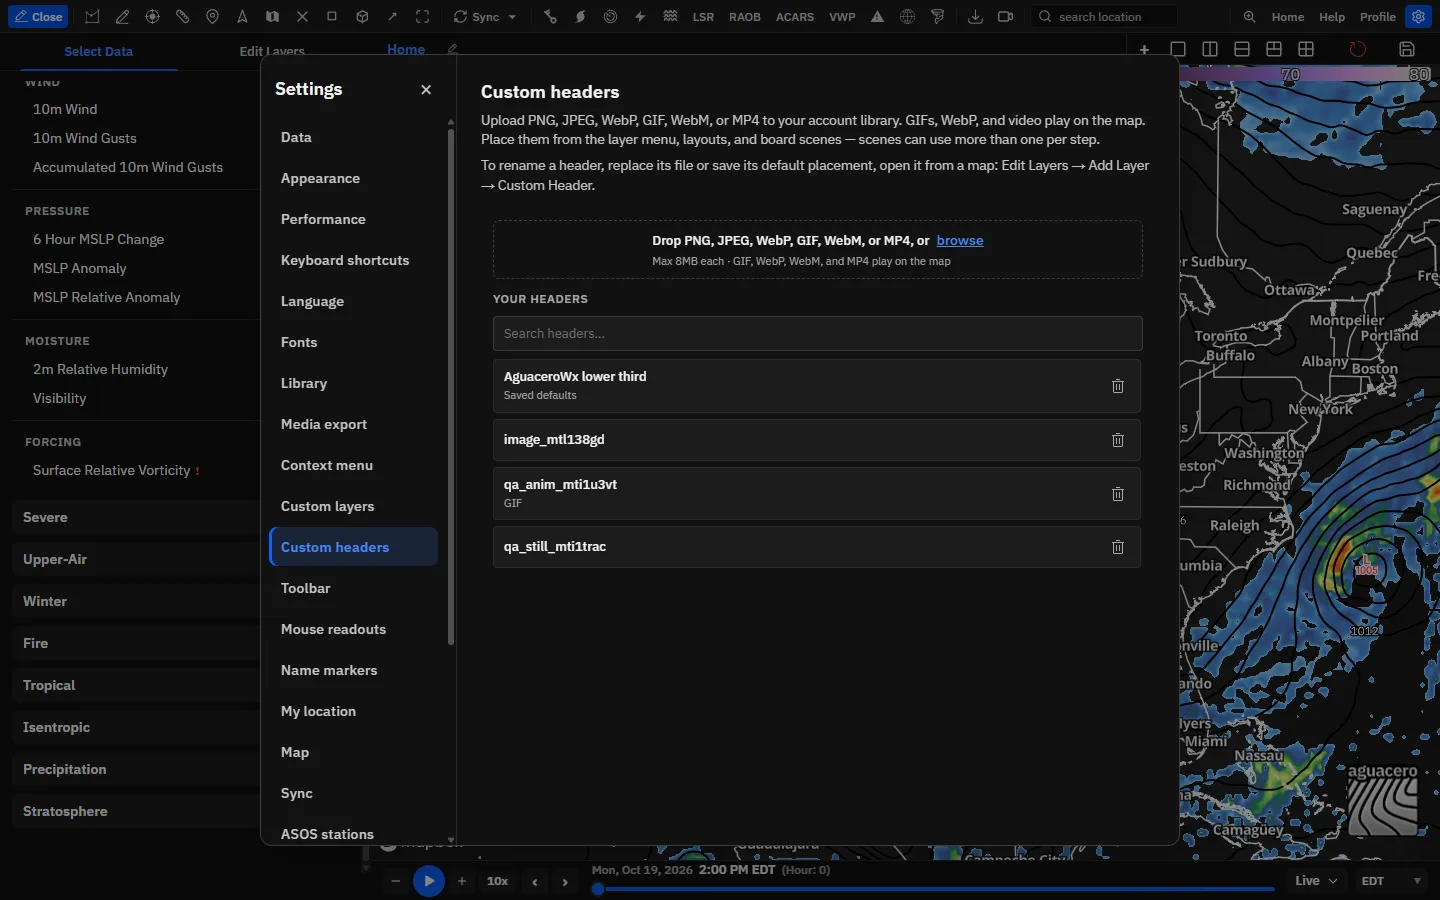Click the RAOB toolbar button
The image size is (1440, 900).
tap(745, 17)
